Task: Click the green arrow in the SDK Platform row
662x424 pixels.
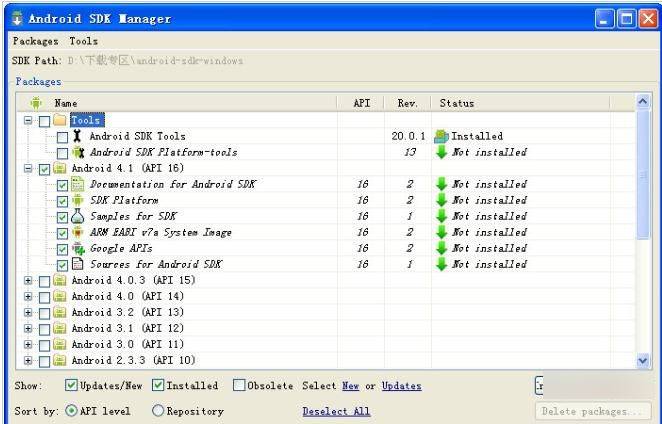Action: tap(441, 200)
